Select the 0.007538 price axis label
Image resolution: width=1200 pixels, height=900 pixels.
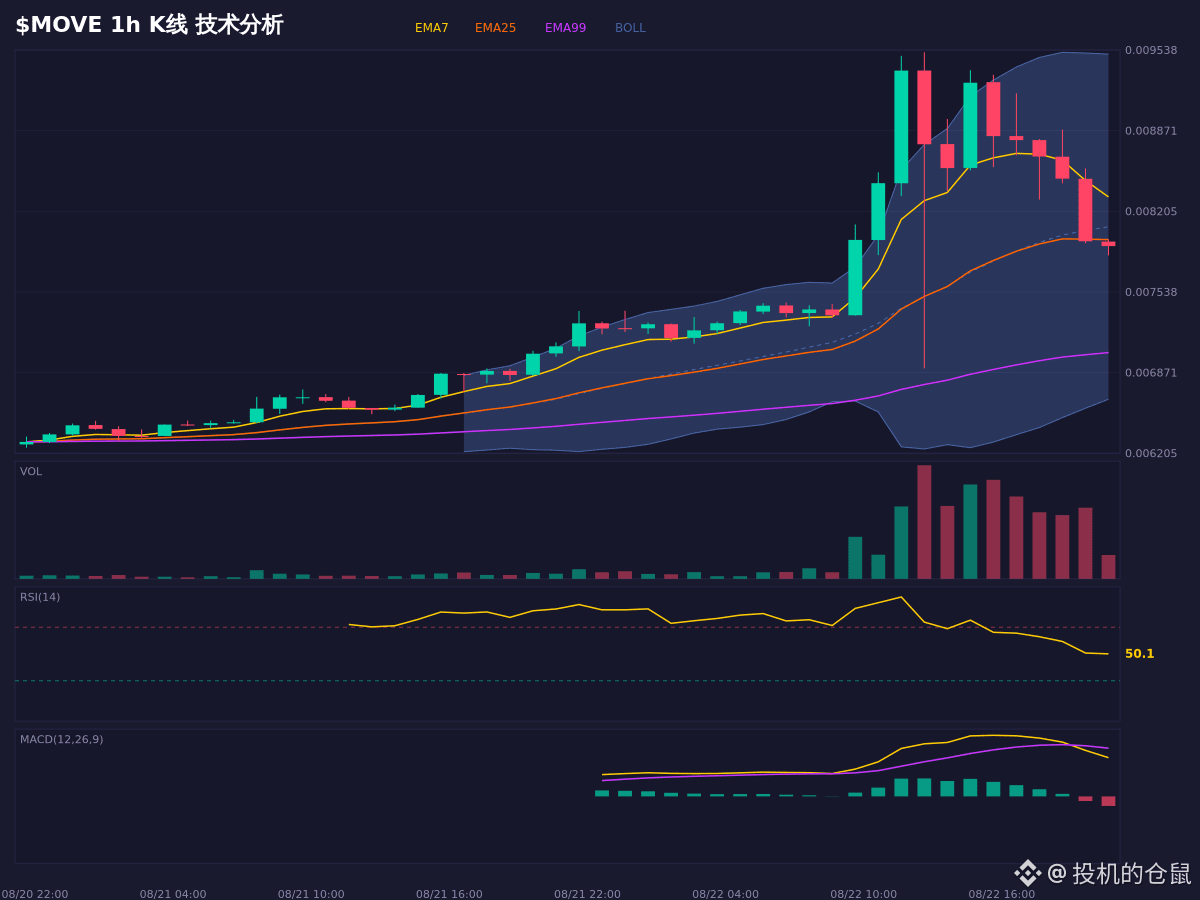1151,292
